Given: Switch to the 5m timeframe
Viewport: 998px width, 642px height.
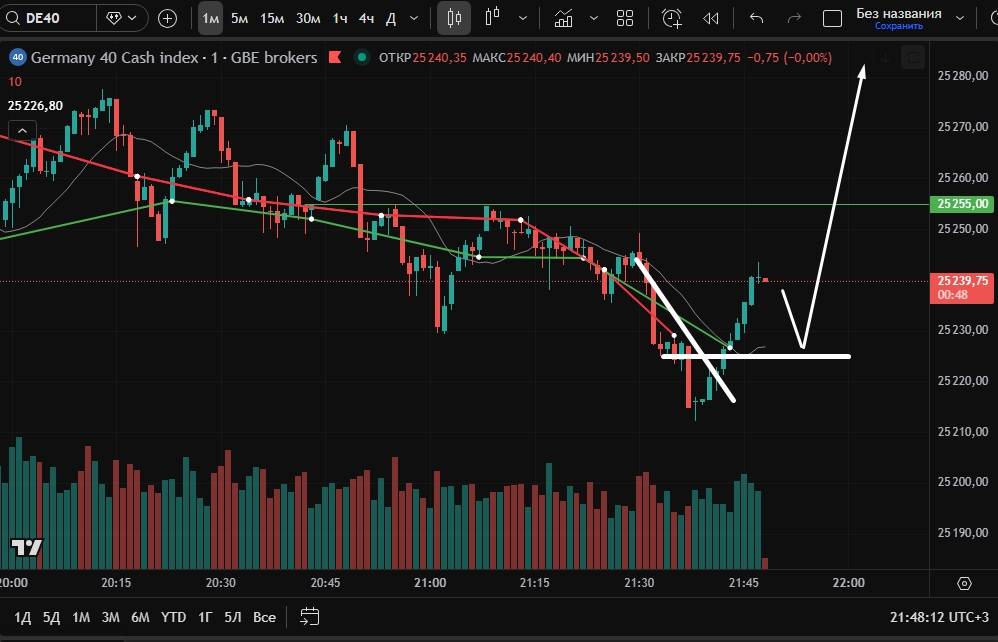Looking at the screenshot, I should tap(240, 18).
